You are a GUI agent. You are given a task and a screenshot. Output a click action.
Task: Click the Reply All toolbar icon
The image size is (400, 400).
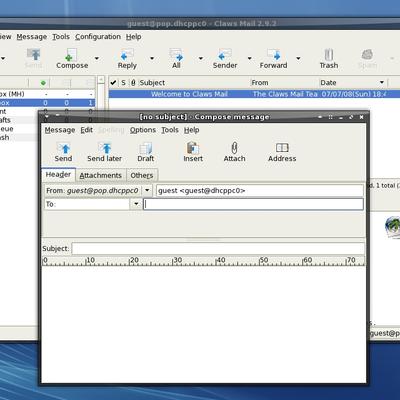(176, 55)
